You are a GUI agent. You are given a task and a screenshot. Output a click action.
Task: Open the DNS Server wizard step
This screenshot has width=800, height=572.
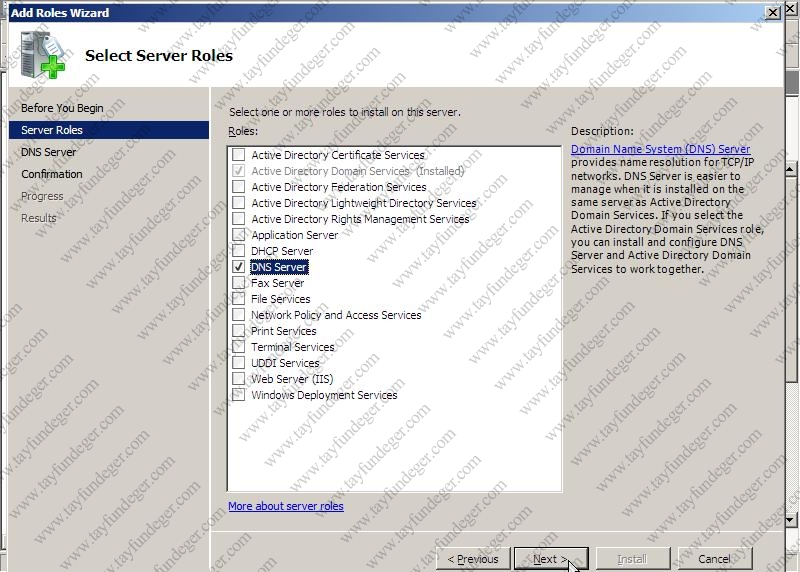48,152
